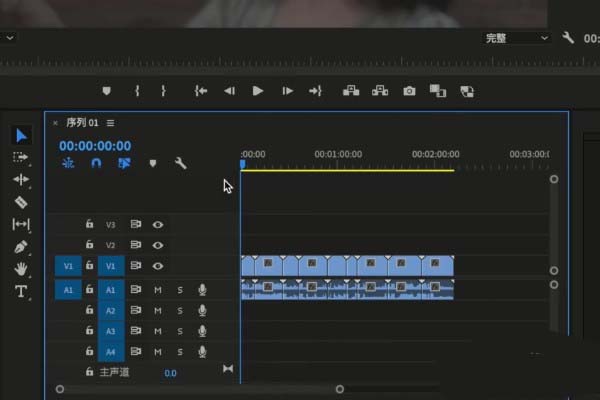Select the Pen tool

(x=21, y=246)
